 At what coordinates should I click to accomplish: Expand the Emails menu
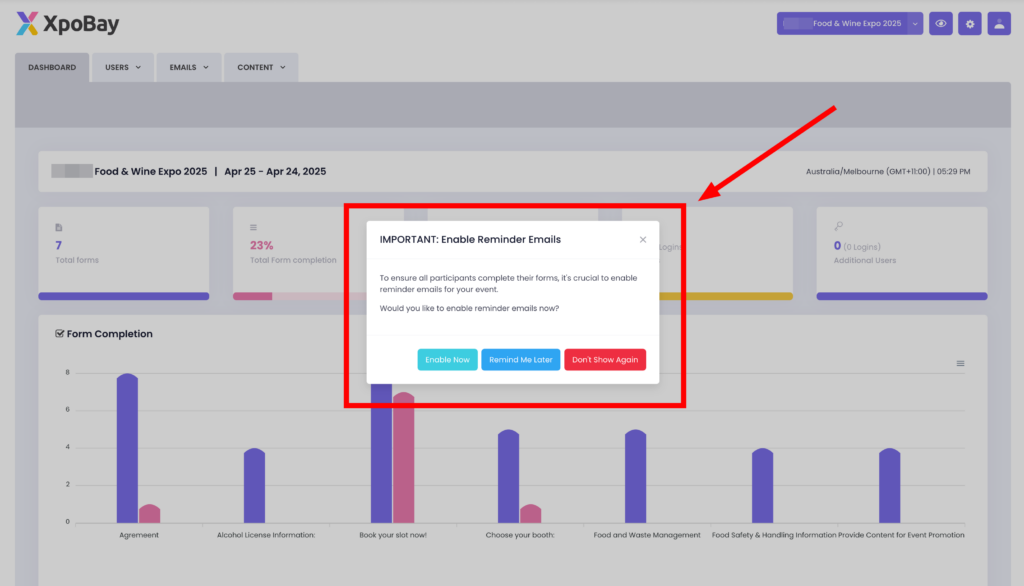189,68
